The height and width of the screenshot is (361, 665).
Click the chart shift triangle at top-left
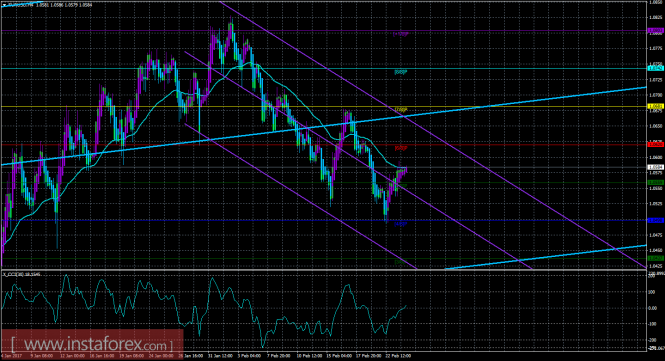tap(4, 5)
